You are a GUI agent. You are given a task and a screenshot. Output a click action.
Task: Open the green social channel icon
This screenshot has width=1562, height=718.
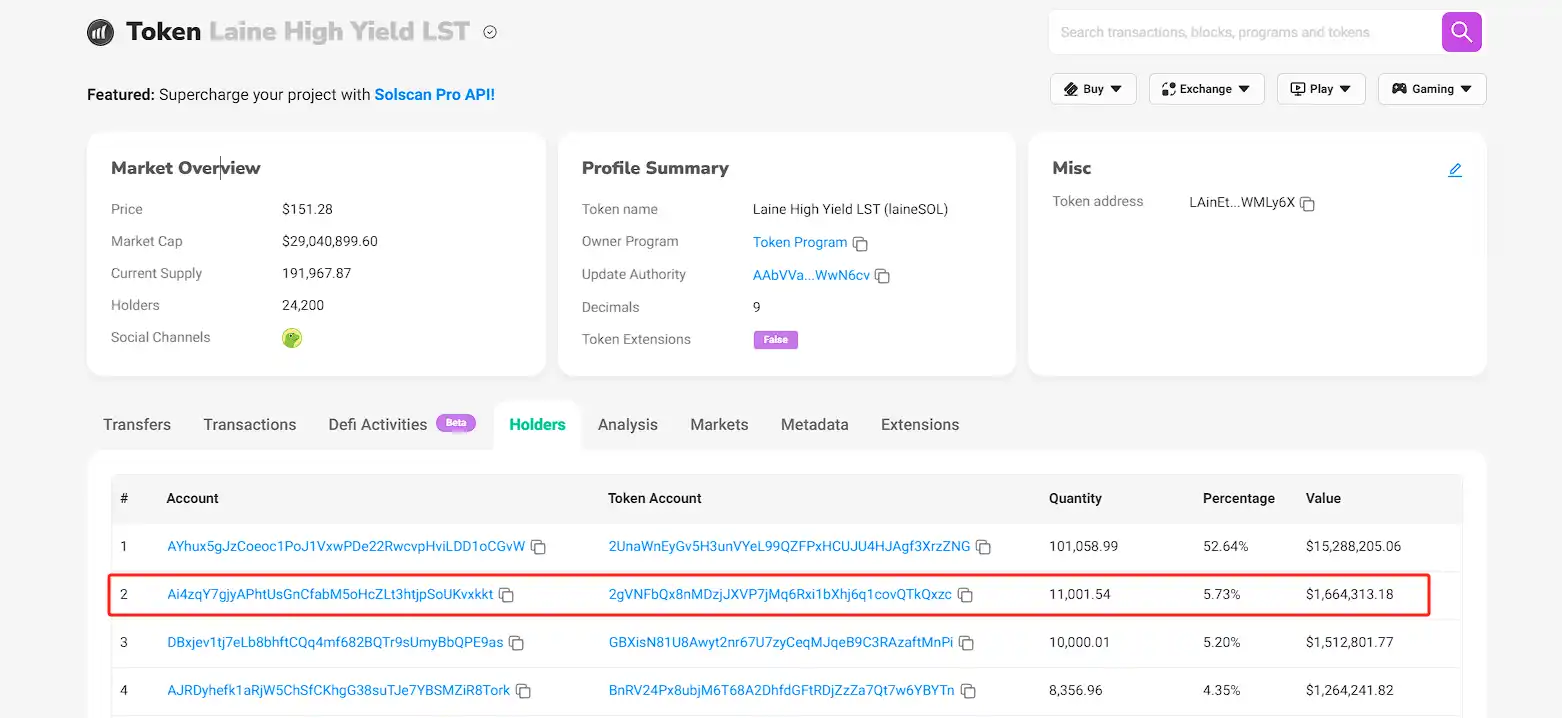[x=292, y=338]
